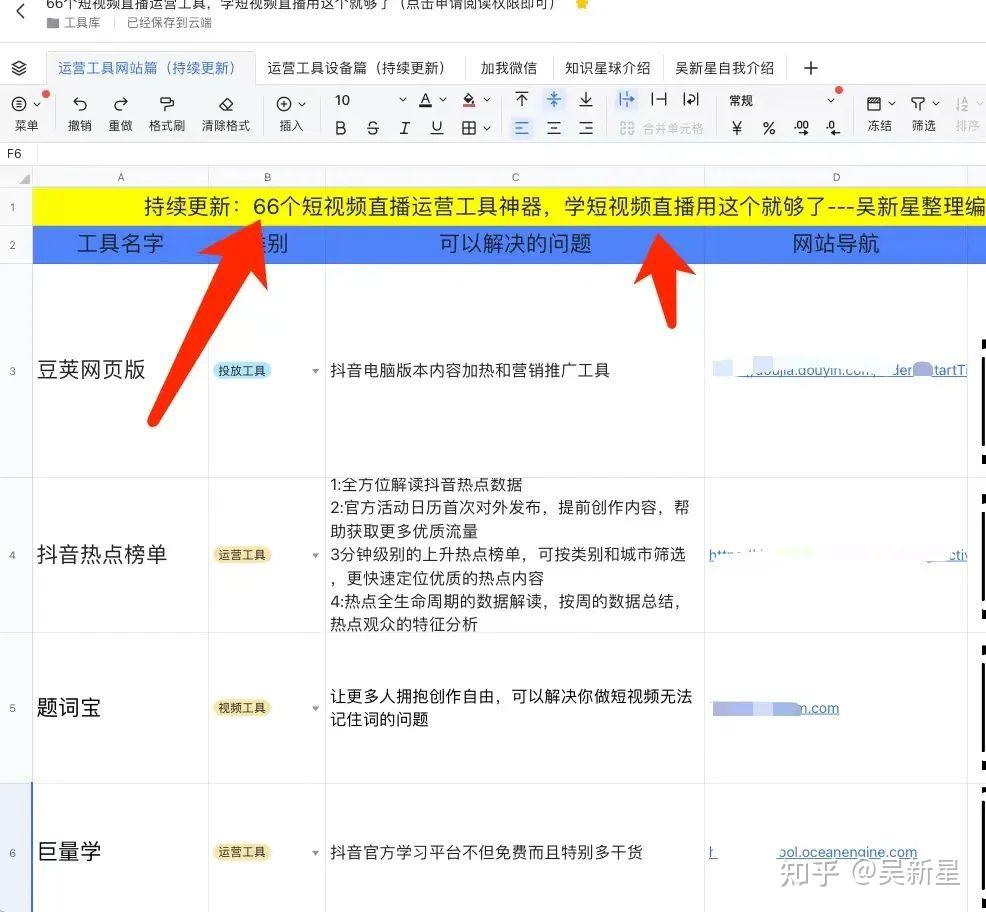Click the 清除格式 eraser icon
The height and width of the screenshot is (912, 986).
click(x=226, y=103)
